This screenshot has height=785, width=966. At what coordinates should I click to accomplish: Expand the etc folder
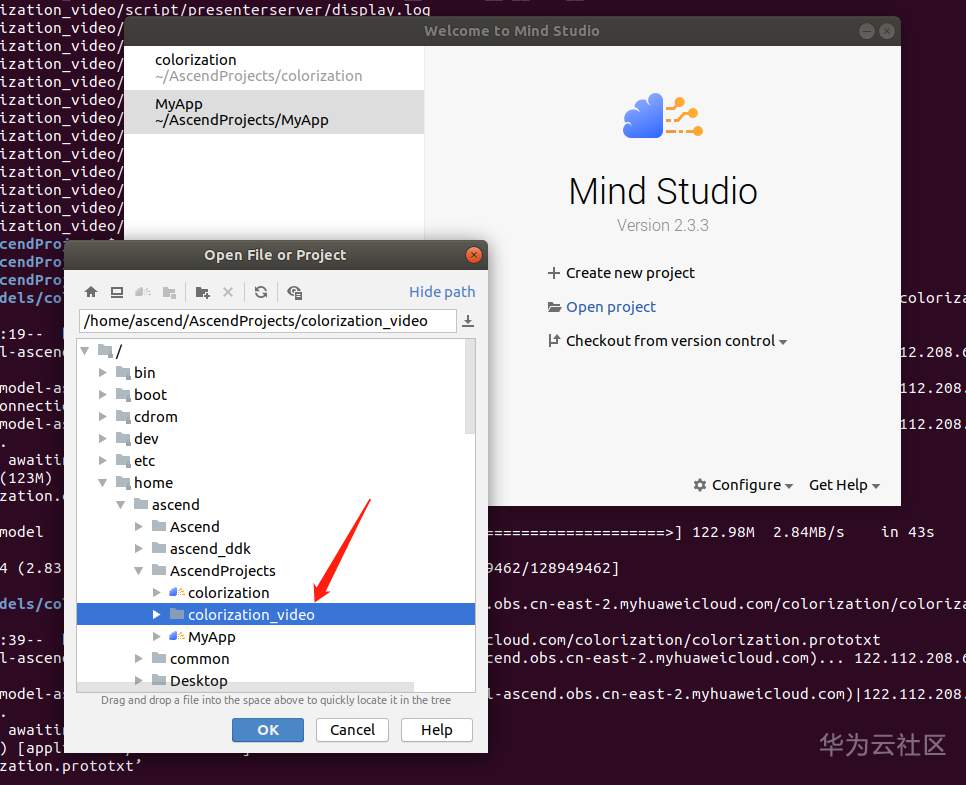click(x=103, y=461)
